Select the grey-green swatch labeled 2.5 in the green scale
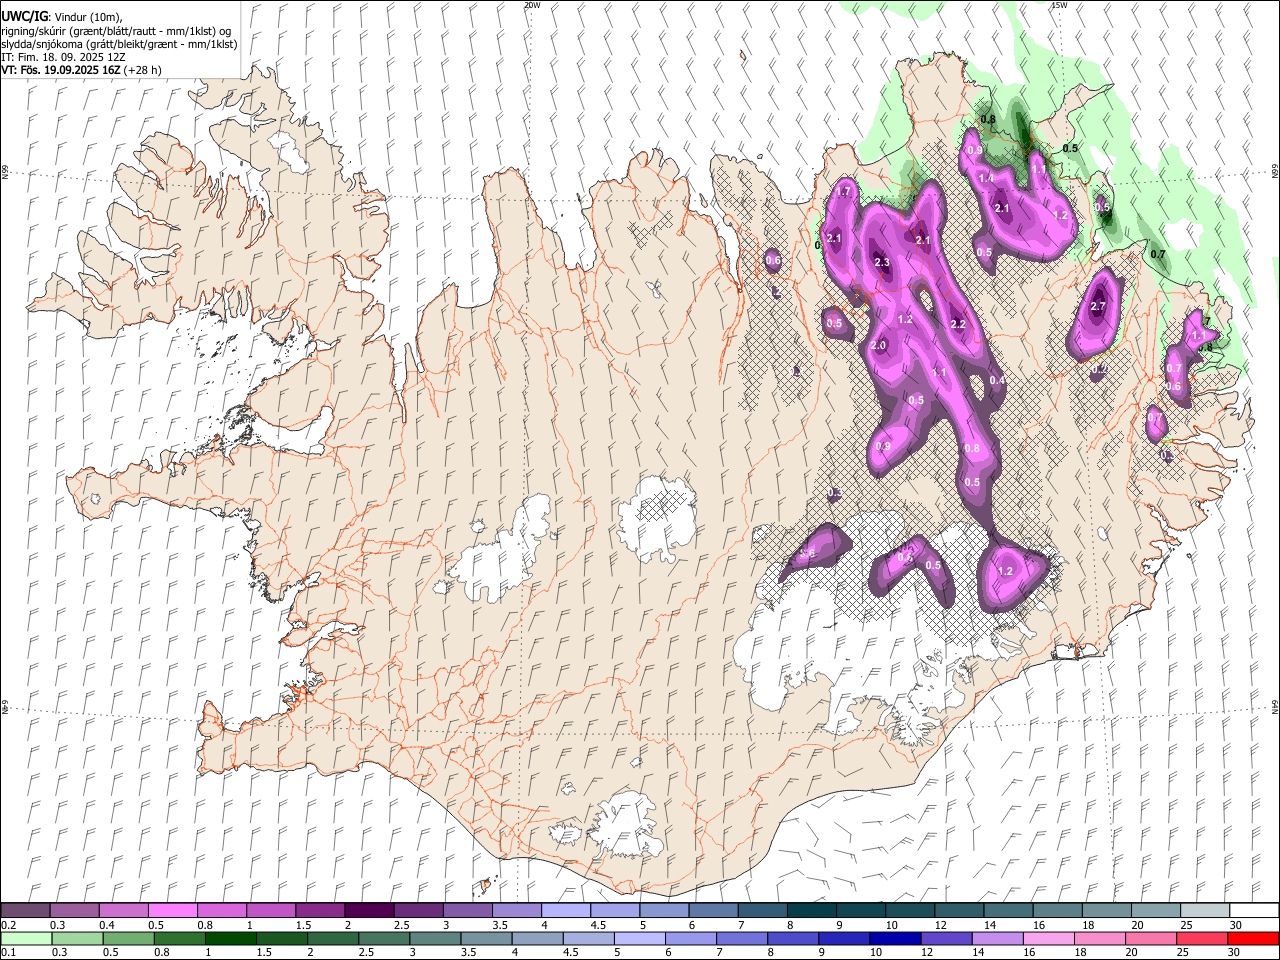Viewport: 1280px width, 960px height. click(383, 938)
